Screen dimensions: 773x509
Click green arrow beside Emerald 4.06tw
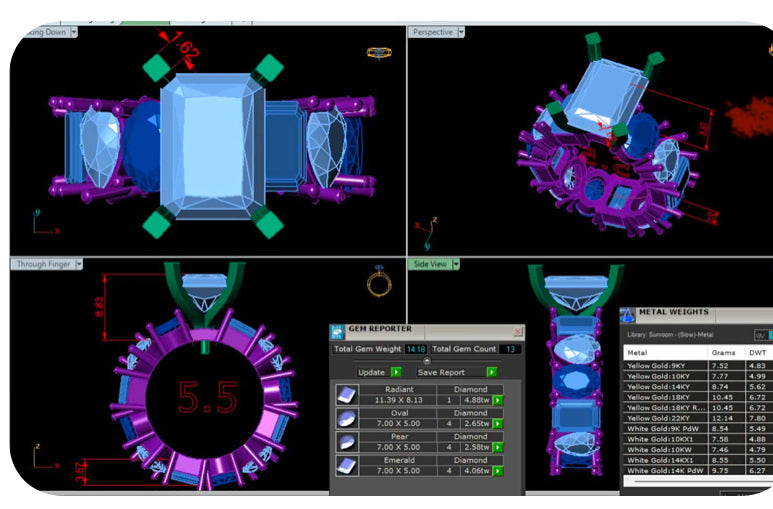498,471
